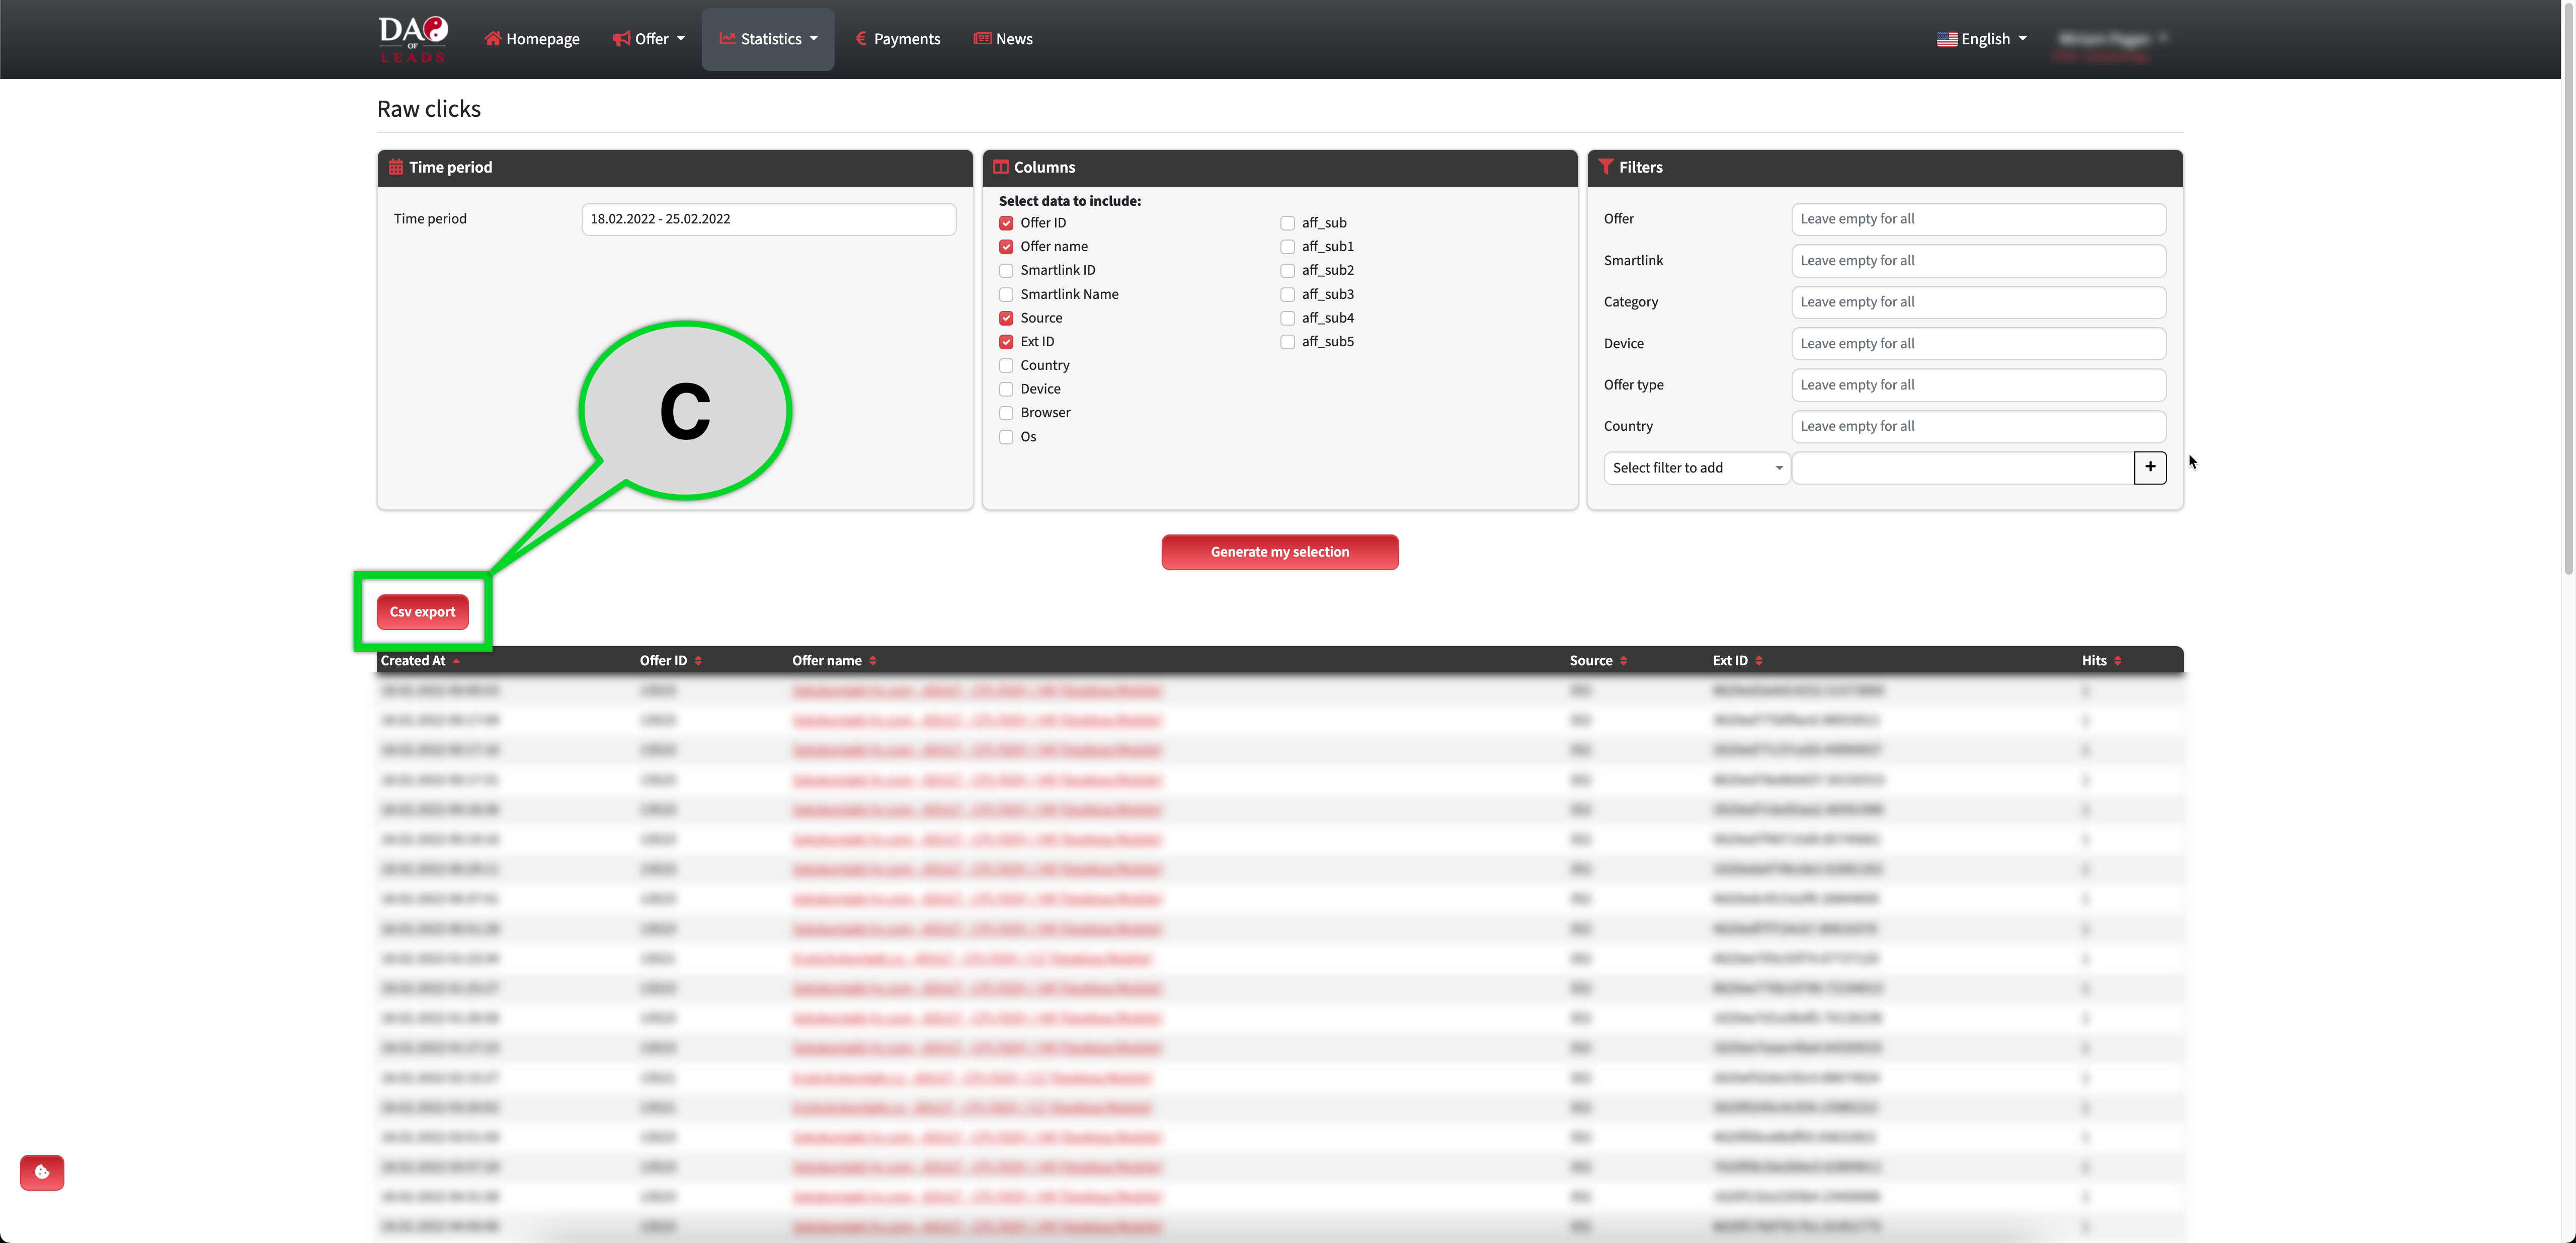2576x1243 pixels.
Task: Go to the Payments page
Action: point(898,39)
